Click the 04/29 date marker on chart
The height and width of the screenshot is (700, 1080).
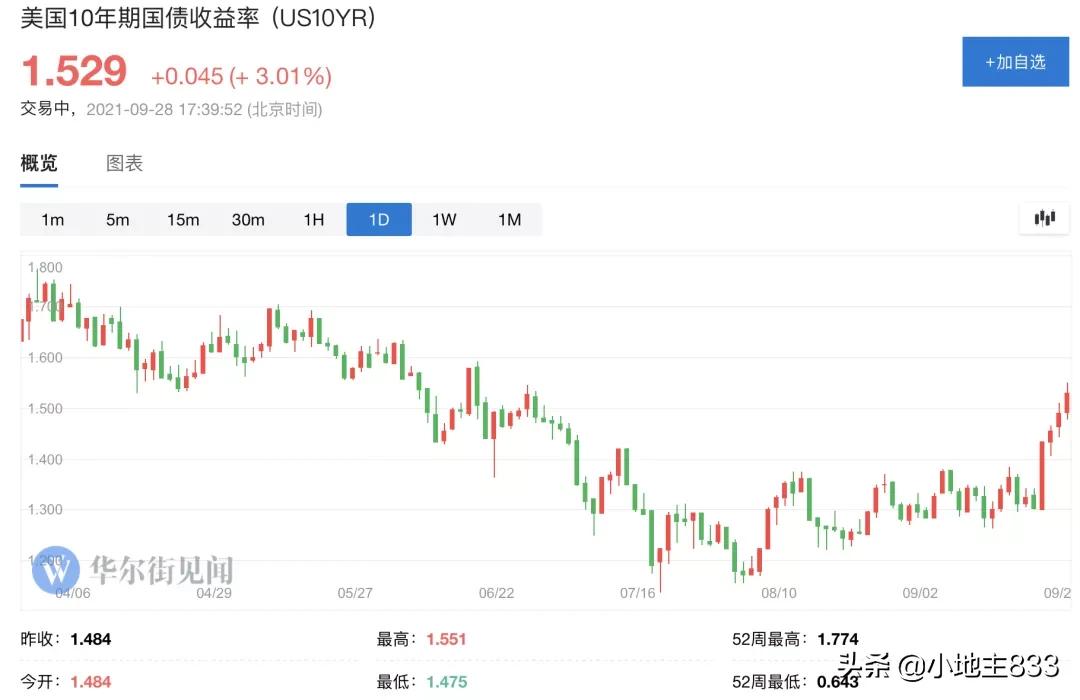click(x=215, y=593)
